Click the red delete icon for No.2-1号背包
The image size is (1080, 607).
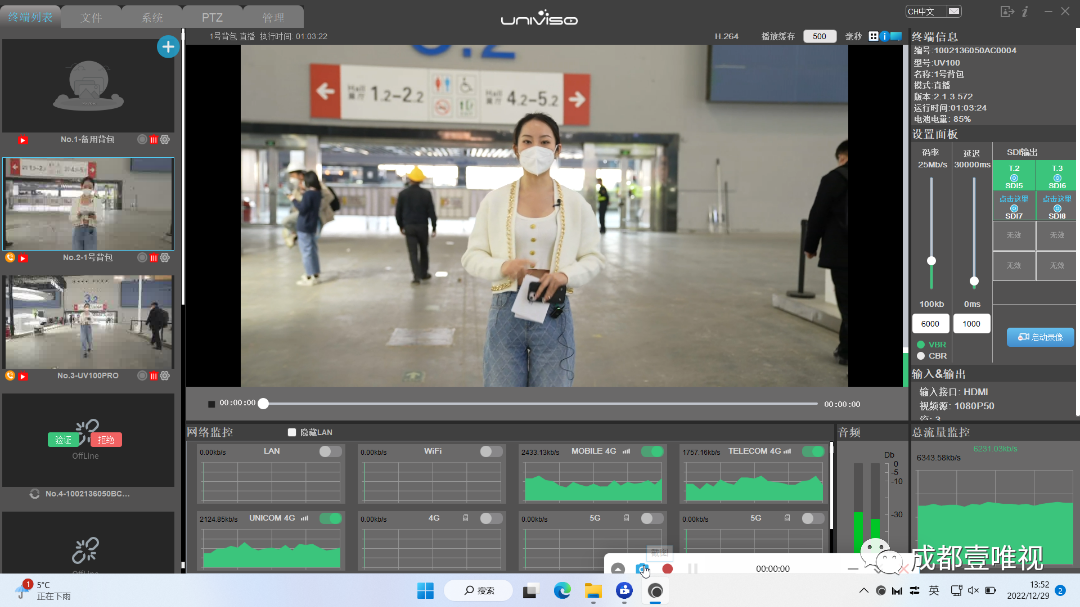[x=154, y=258]
